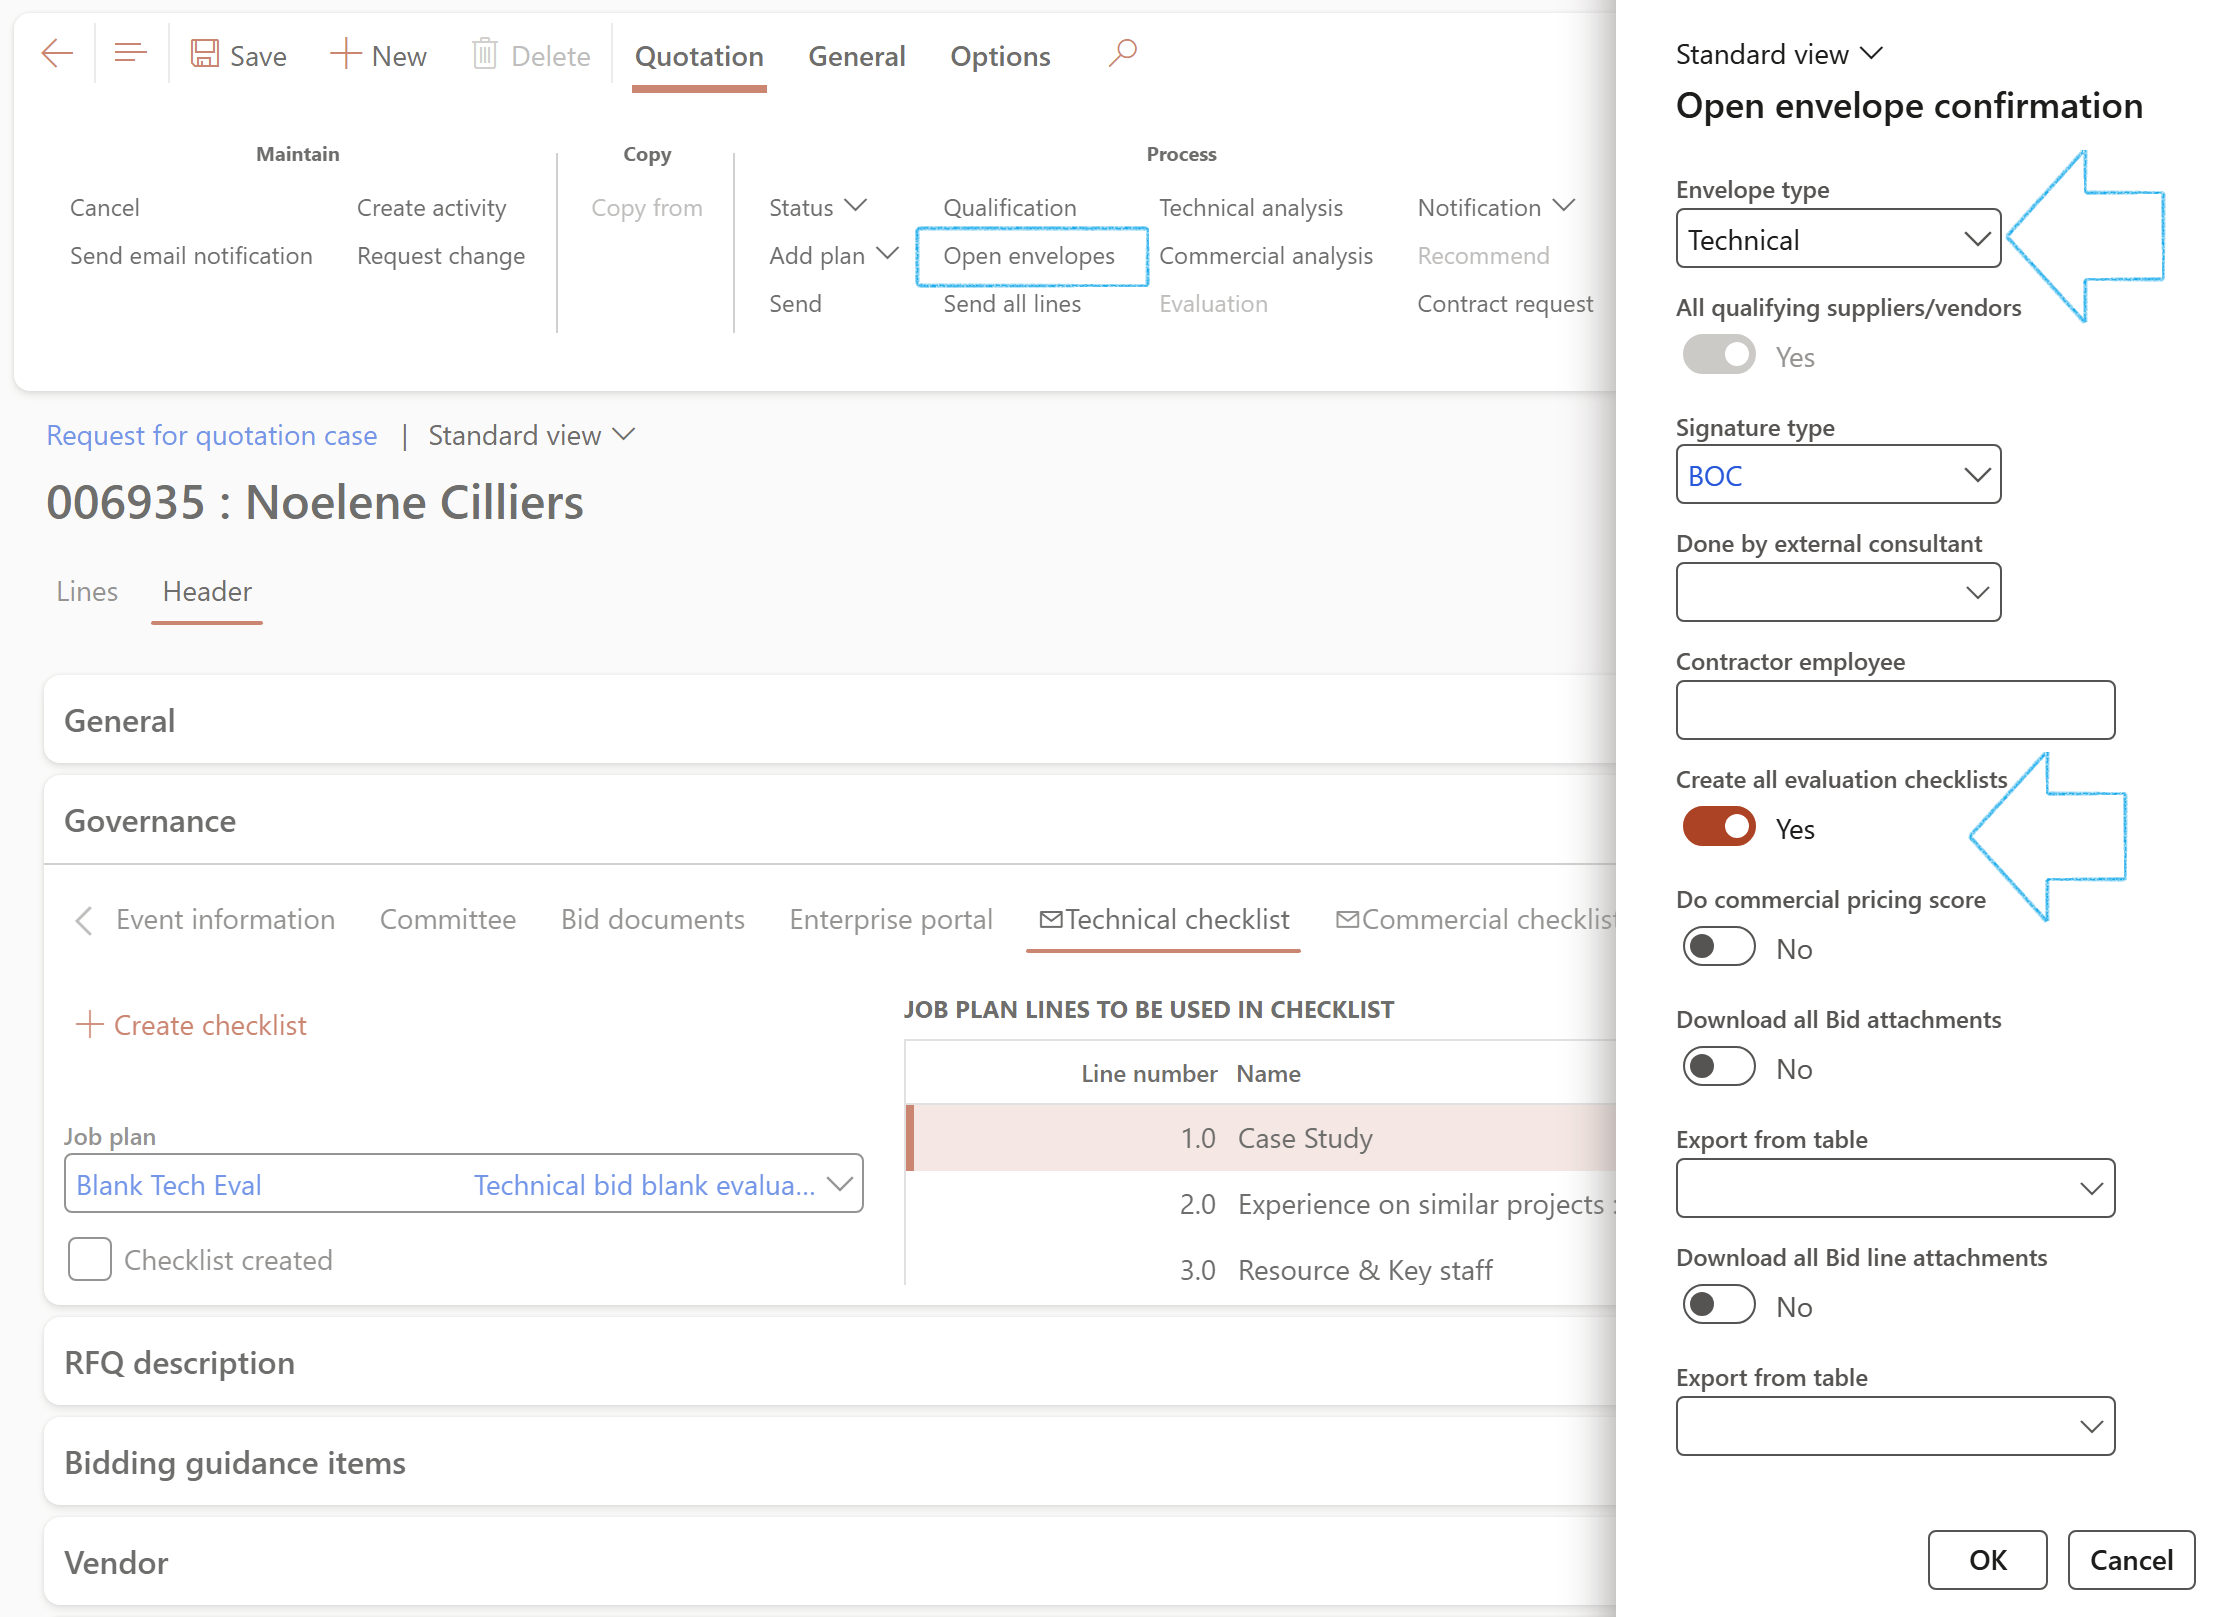The height and width of the screenshot is (1617, 2237).
Task: Click the Contractor employee input field
Action: (1894, 711)
